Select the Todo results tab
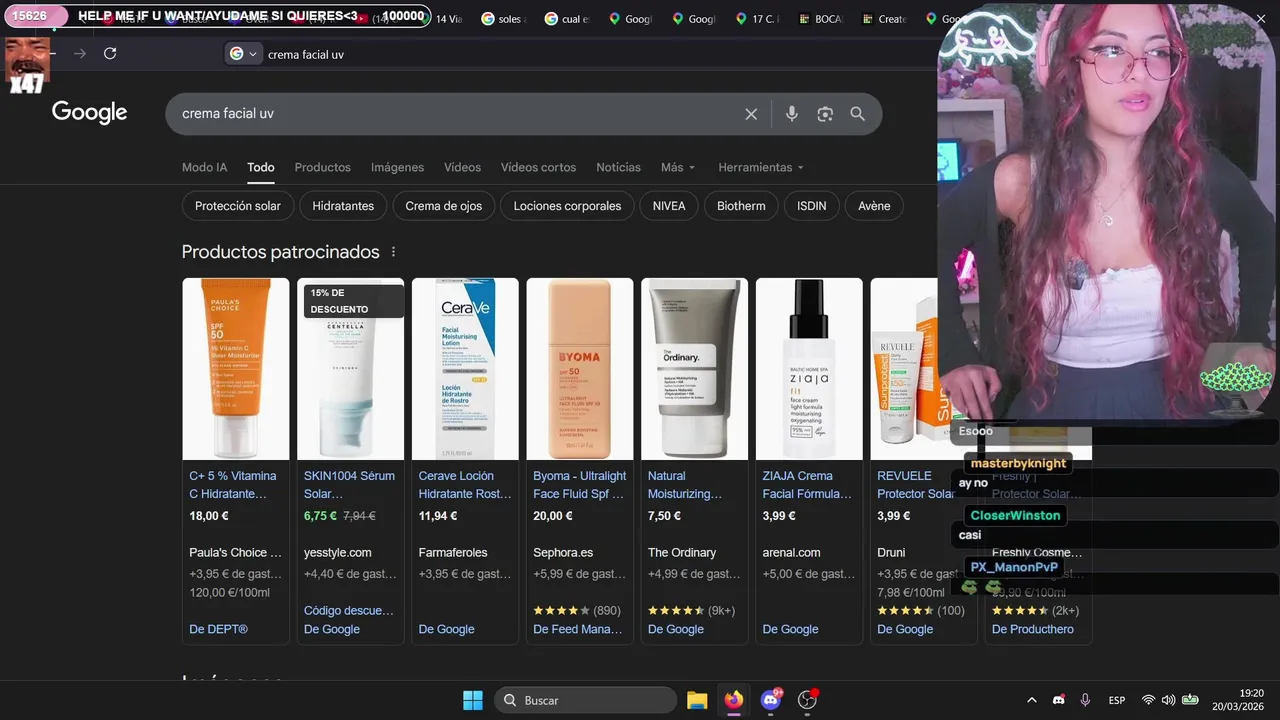 point(261,167)
